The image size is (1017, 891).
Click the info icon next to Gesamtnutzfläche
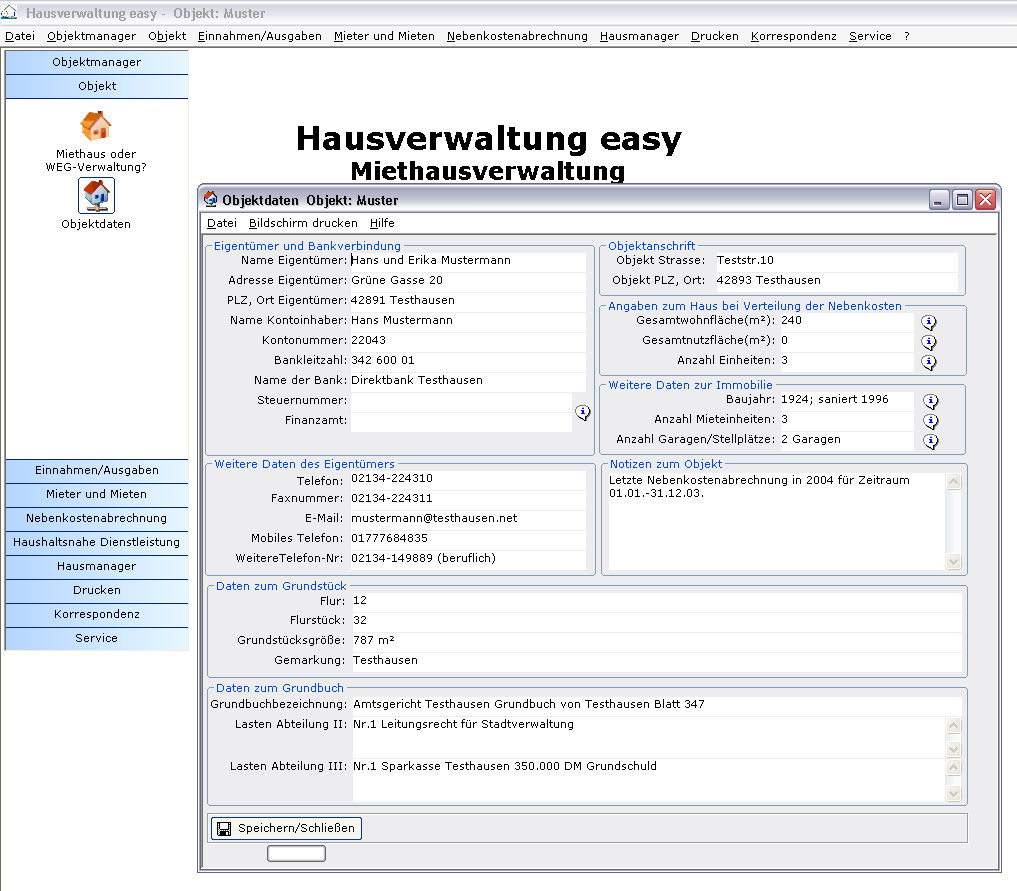click(x=929, y=342)
